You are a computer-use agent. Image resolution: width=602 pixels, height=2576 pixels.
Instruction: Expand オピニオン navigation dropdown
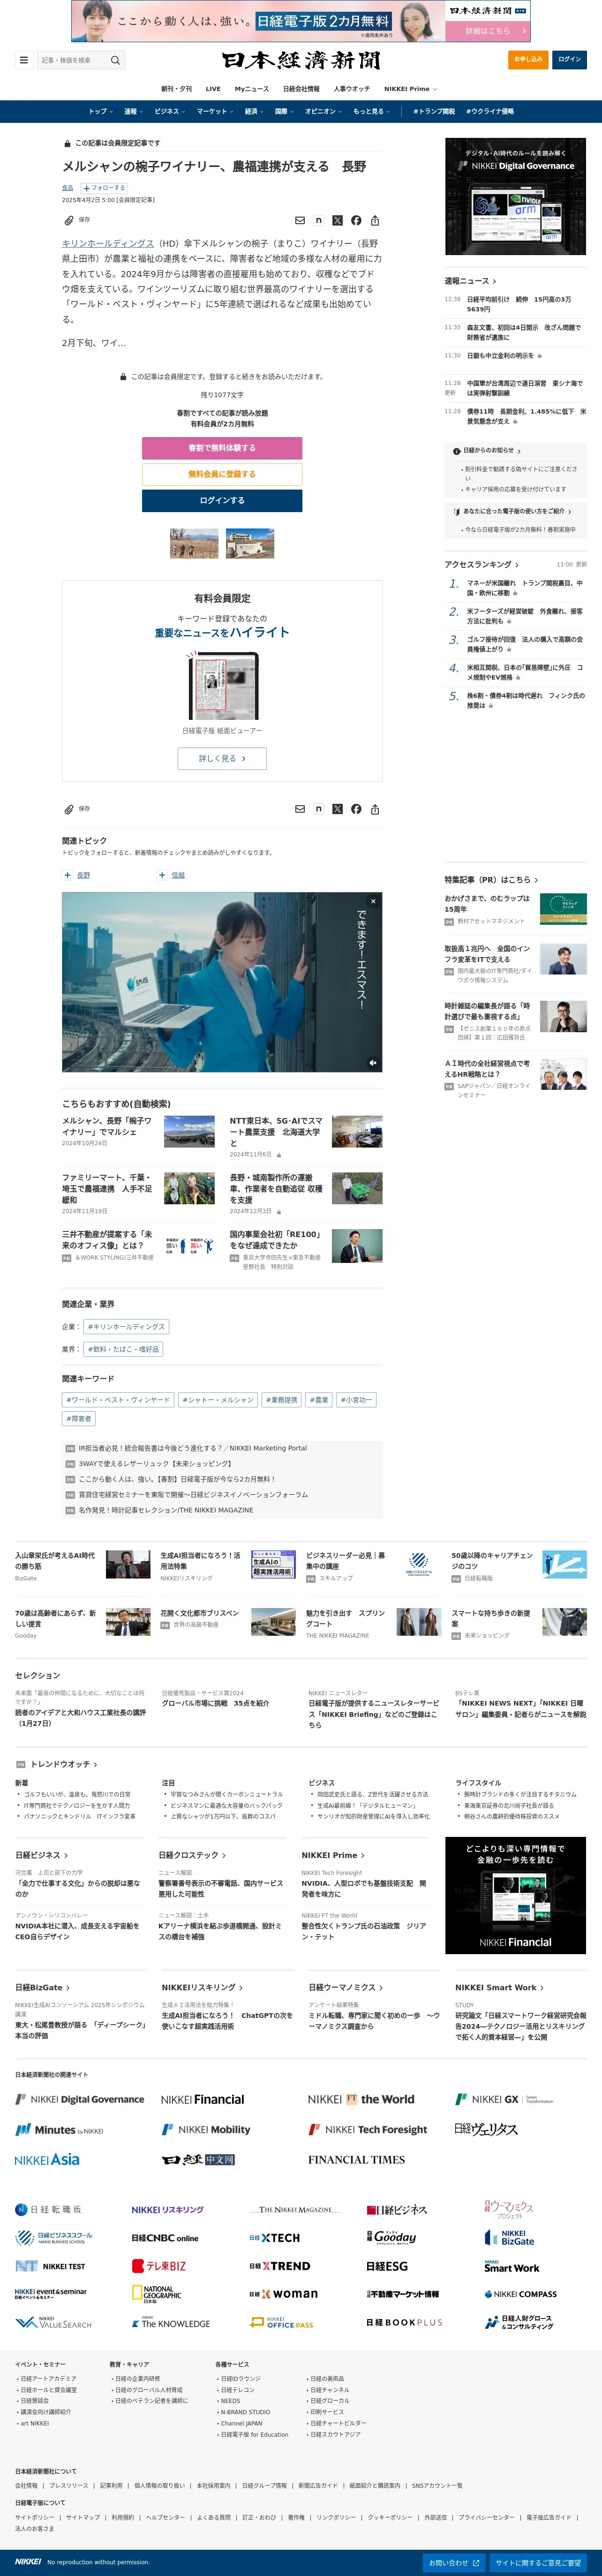[x=323, y=111]
